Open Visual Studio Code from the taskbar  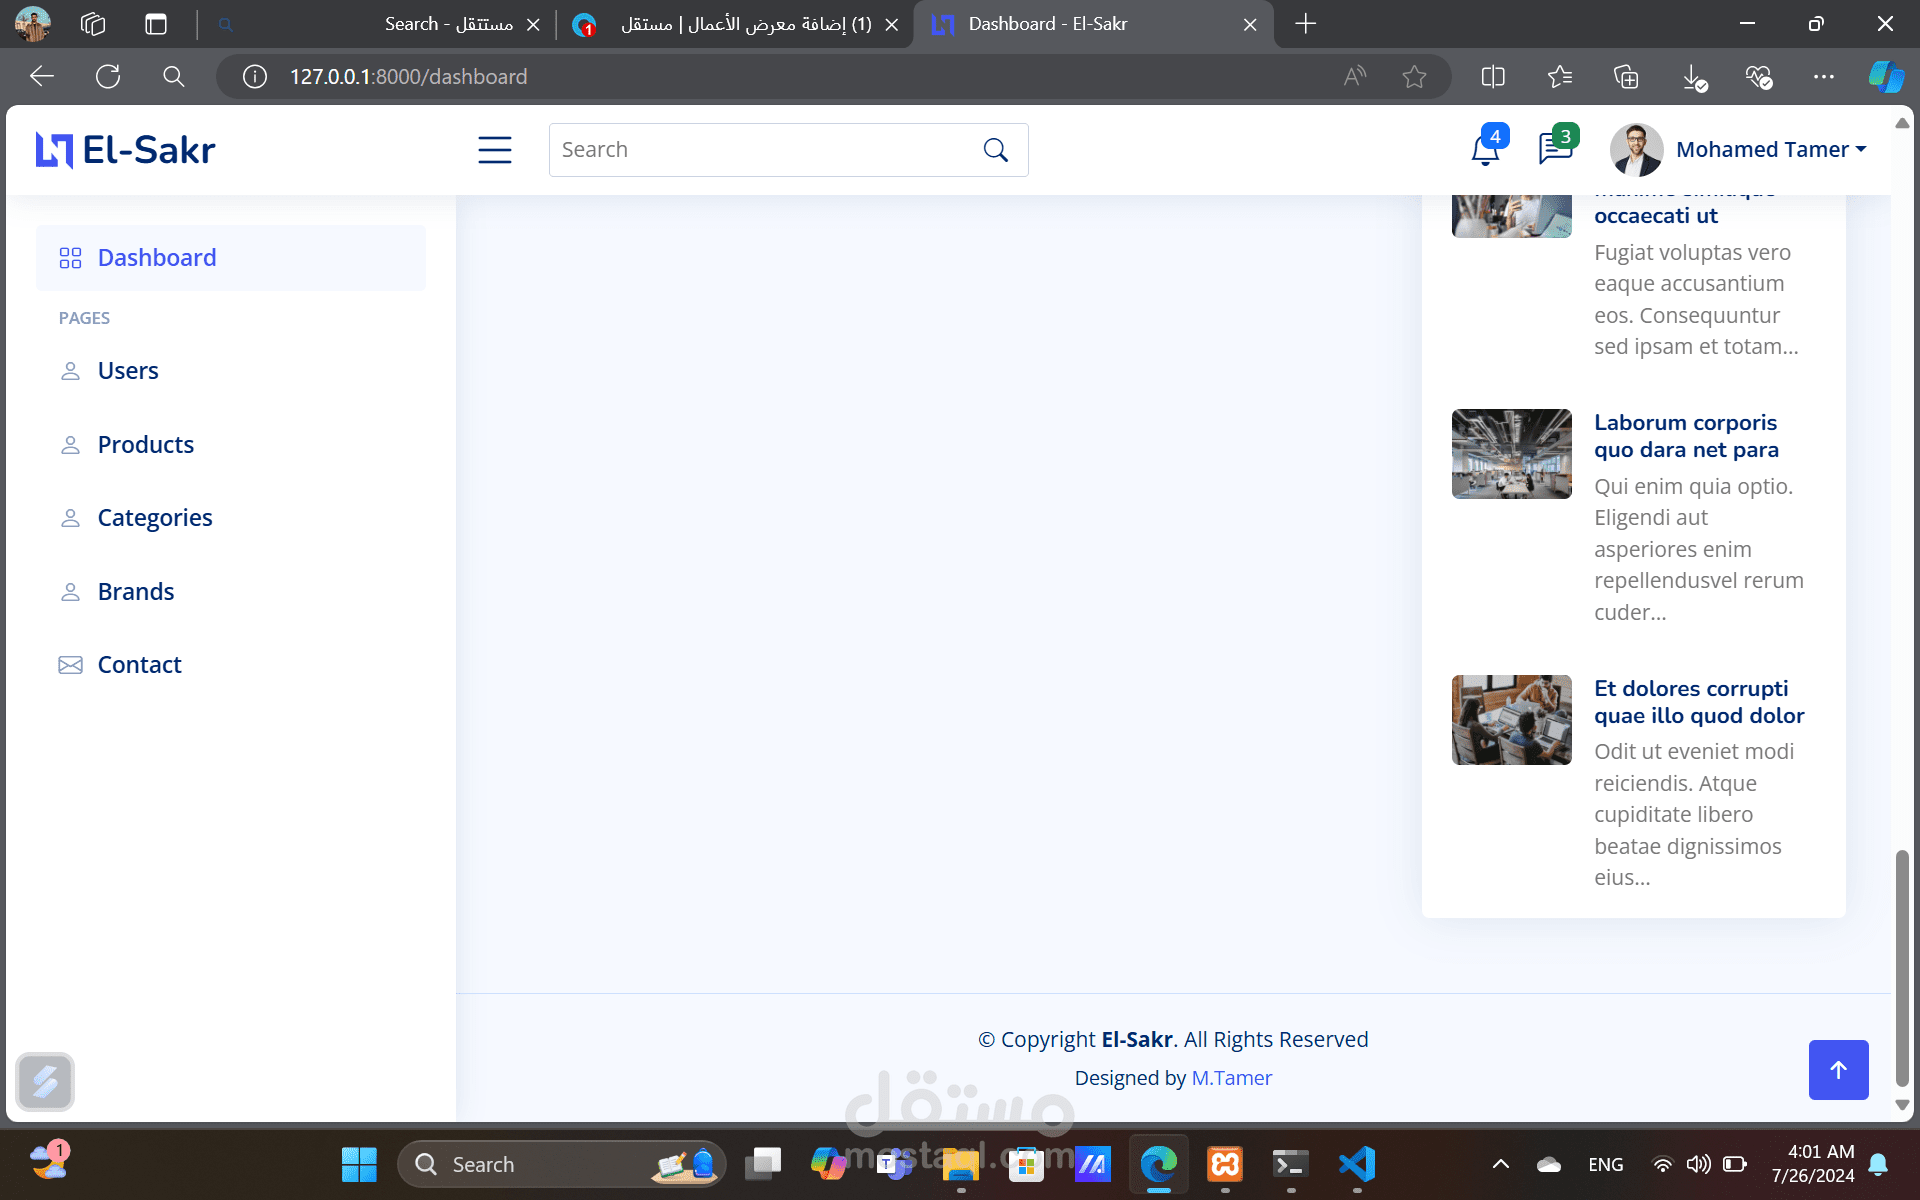coord(1357,1164)
